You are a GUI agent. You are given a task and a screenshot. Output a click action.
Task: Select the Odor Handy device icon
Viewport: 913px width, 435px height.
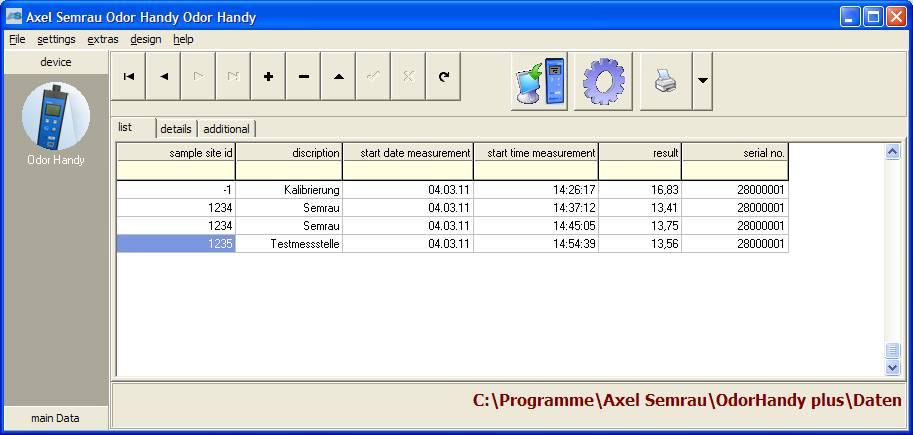[56, 116]
